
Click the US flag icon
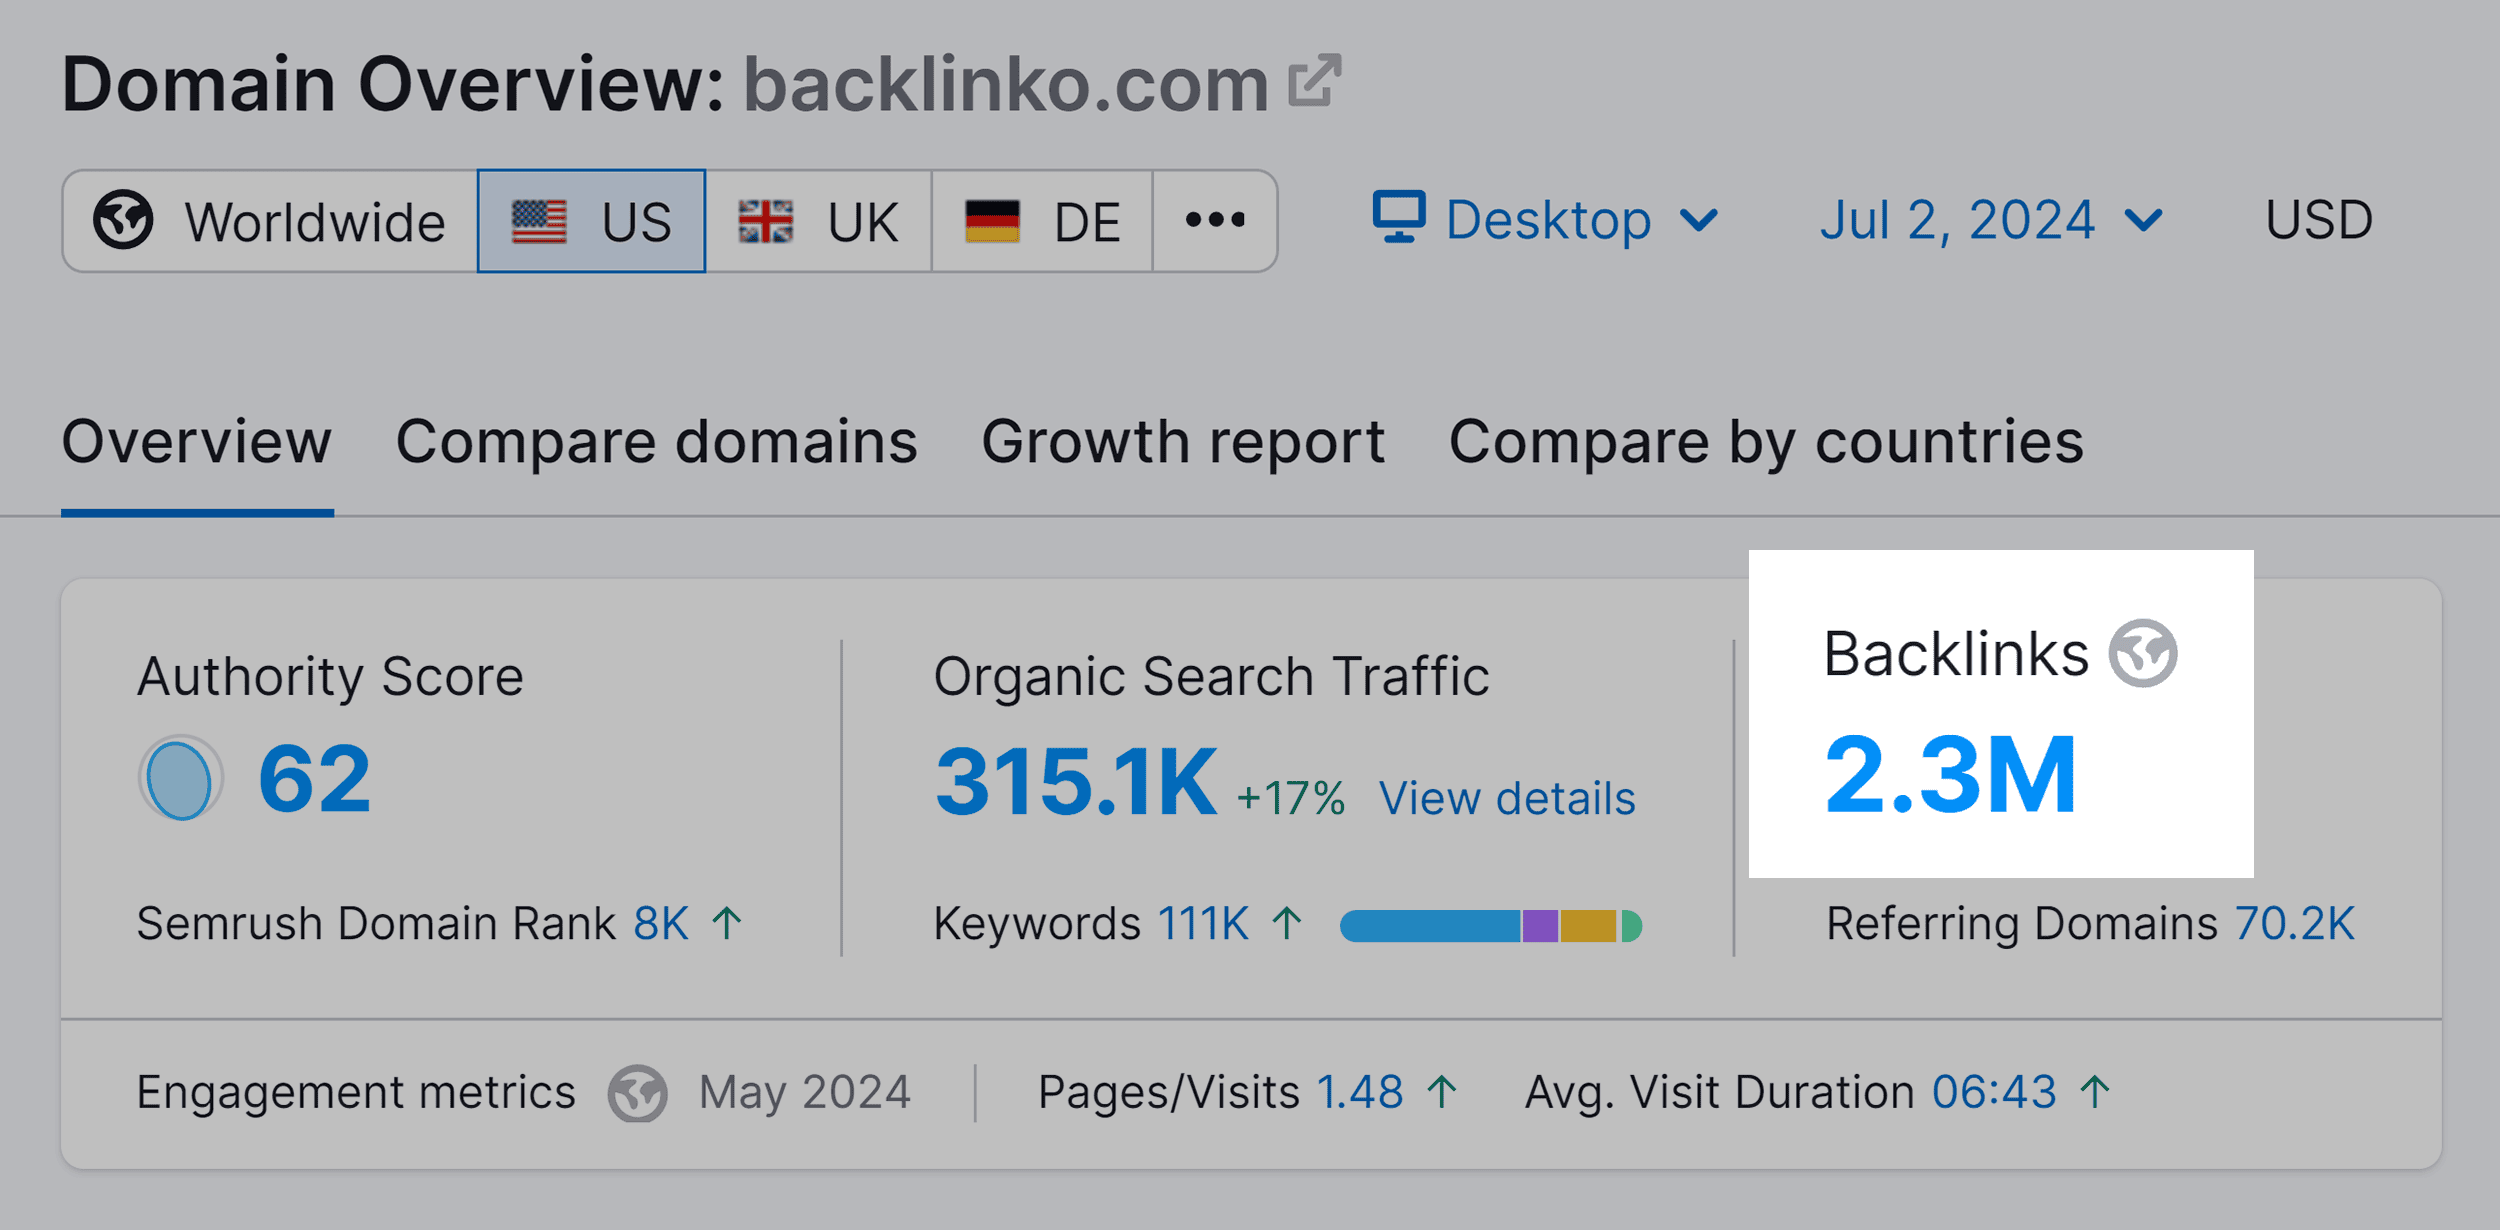tap(541, 220)
